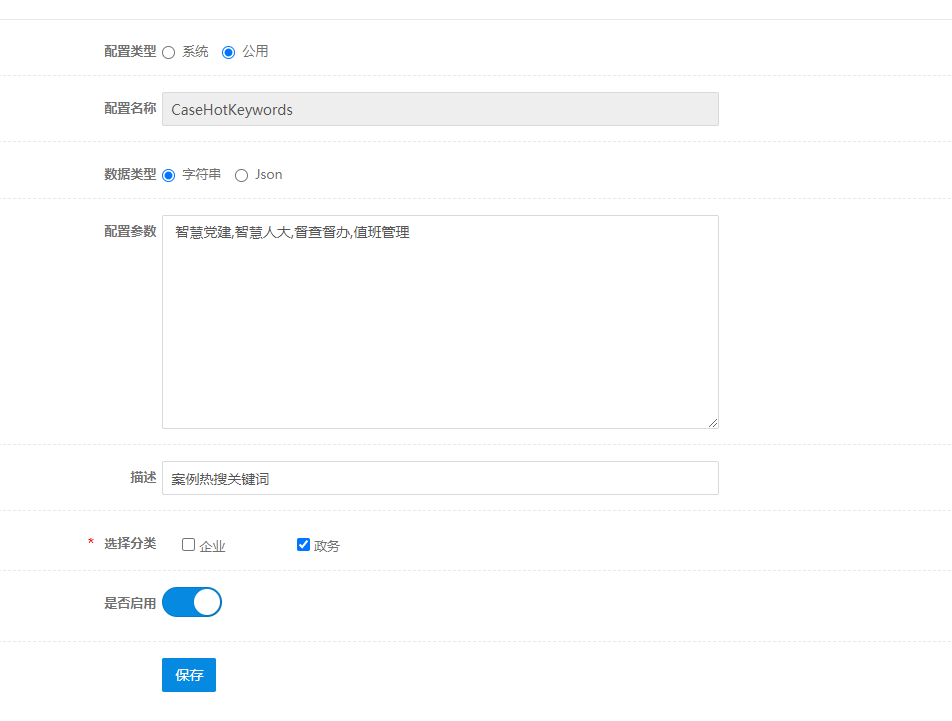The width and height of the screenshot is (952, 721).
Task: Click the 配置参数 label
Action: tap(130, 231)
